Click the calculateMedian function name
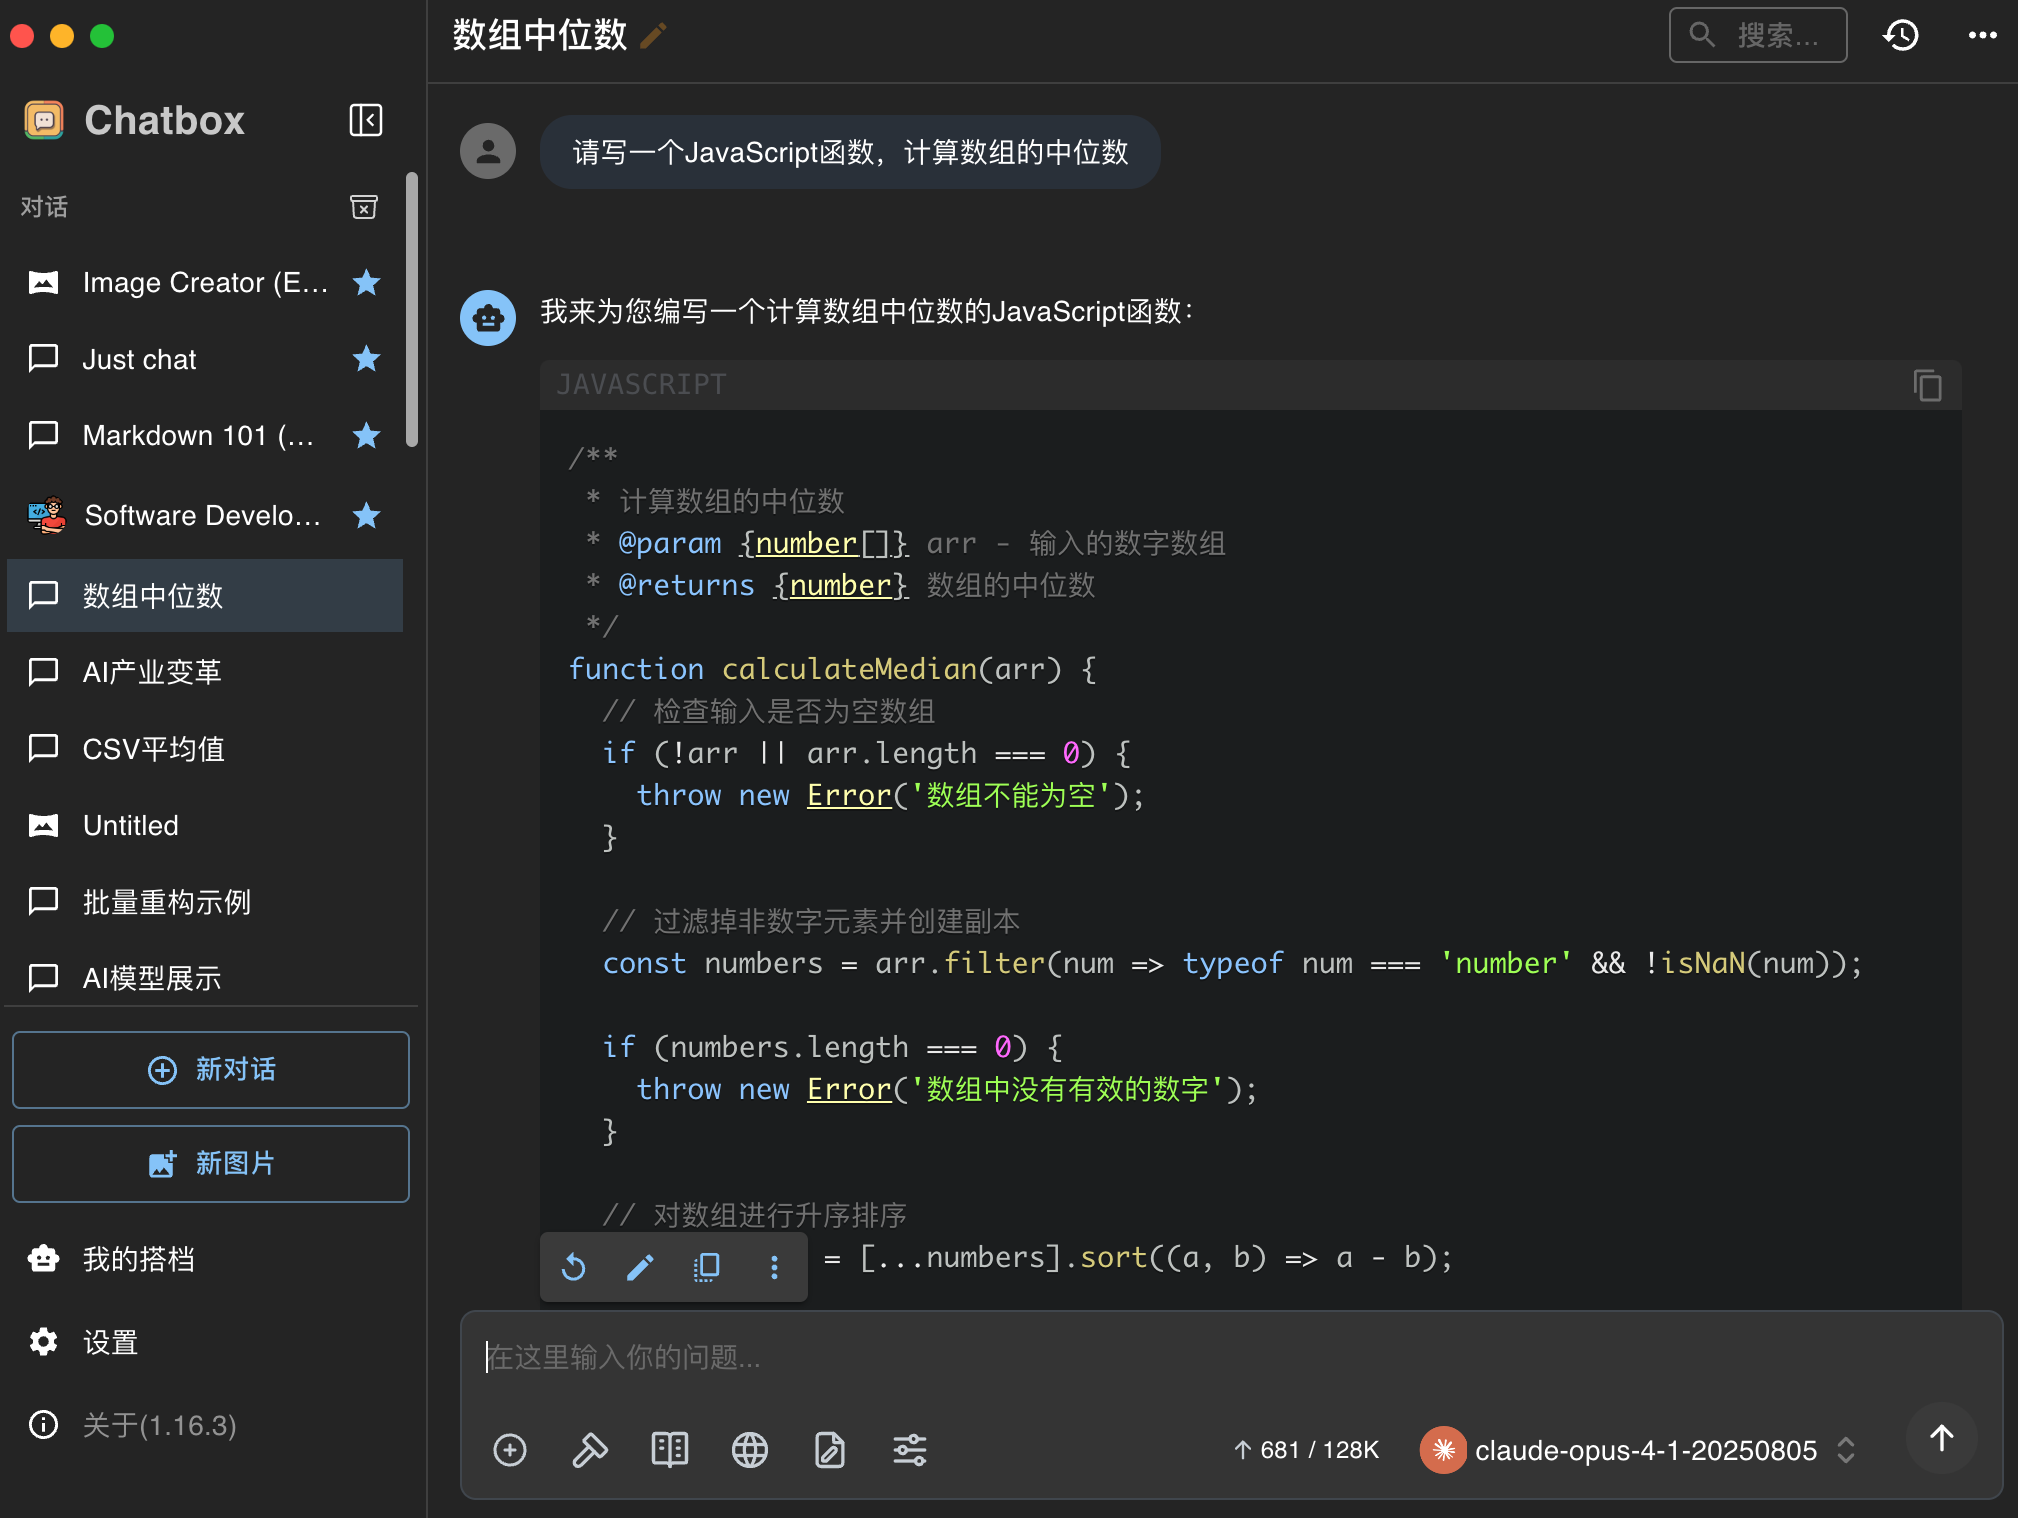 [x=849, y=669]
